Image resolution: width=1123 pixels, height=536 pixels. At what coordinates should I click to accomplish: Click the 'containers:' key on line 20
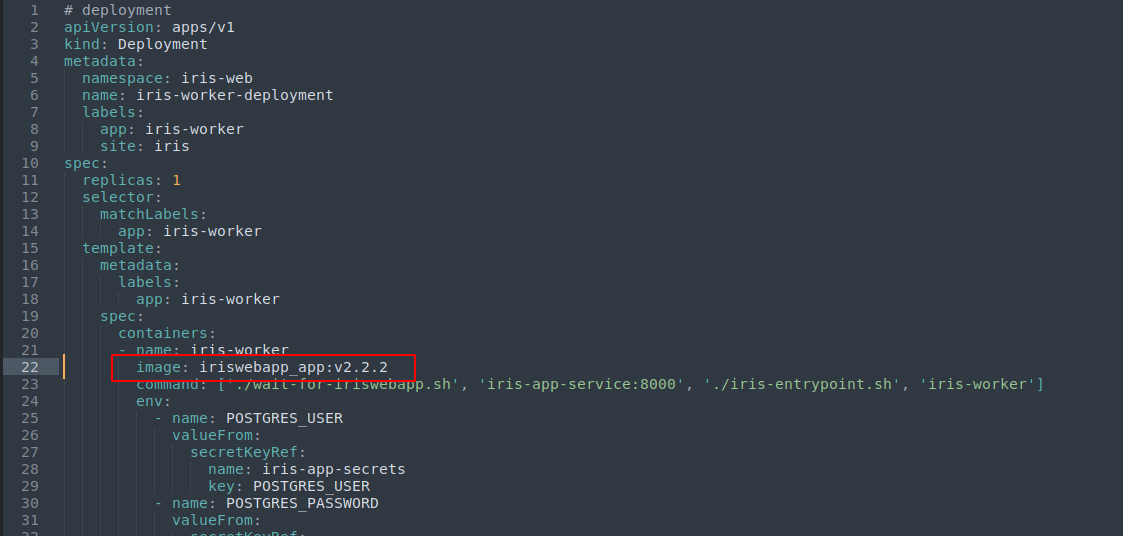coord(167,333)
